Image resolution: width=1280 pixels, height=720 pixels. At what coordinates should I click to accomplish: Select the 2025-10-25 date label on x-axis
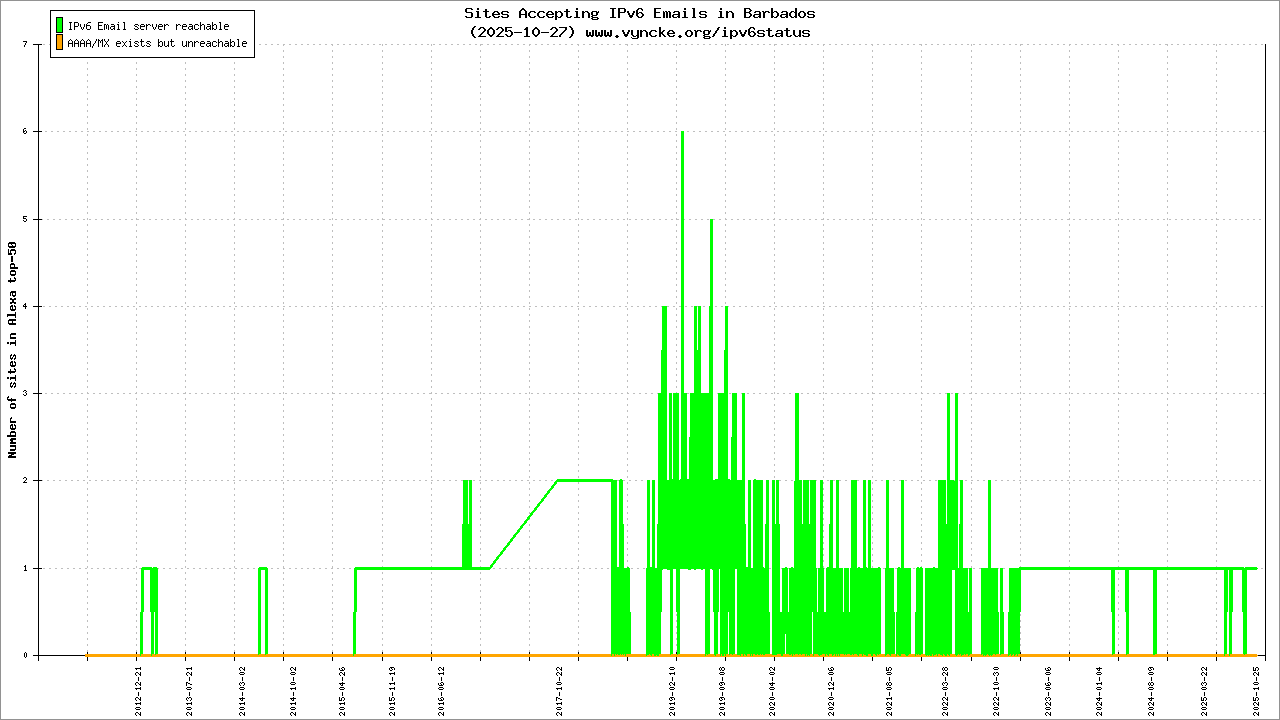tap(1255, 689)
